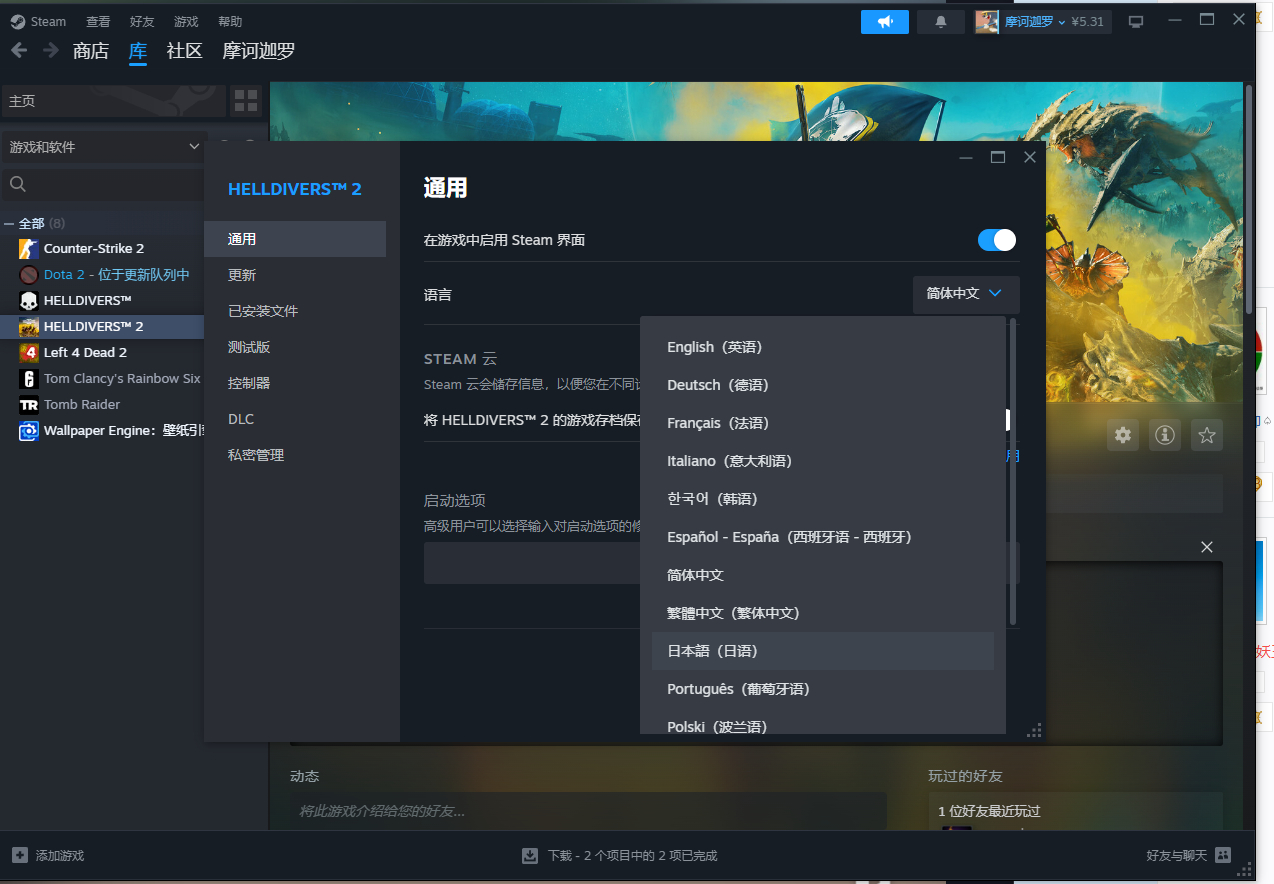The width and height of the screenshot is (1274, 884).
Task: Click the Steam logo menu
Action: pyautogui.click(x=38, y=21)
